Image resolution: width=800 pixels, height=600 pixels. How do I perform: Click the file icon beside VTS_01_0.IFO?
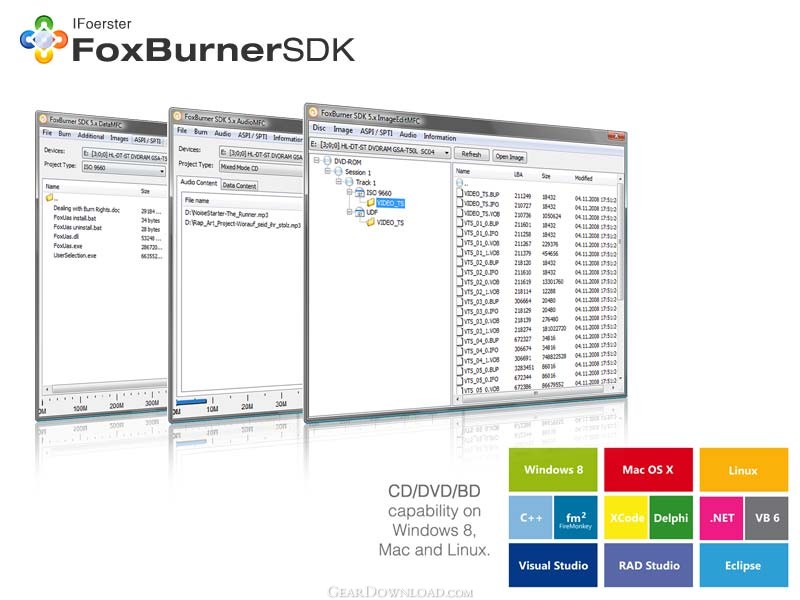(460, 233)
